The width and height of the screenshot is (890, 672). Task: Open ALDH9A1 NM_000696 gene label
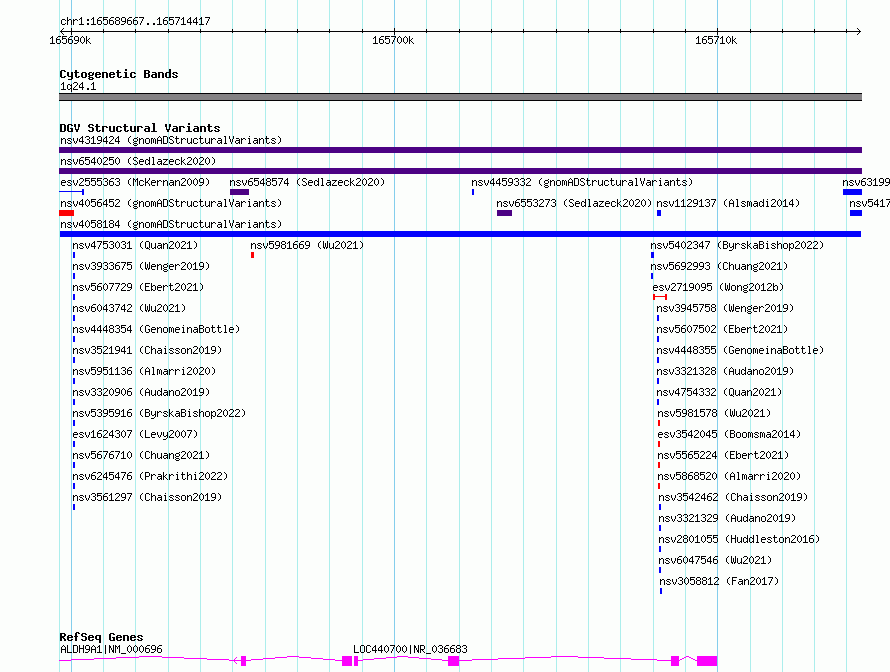(111, 649)
